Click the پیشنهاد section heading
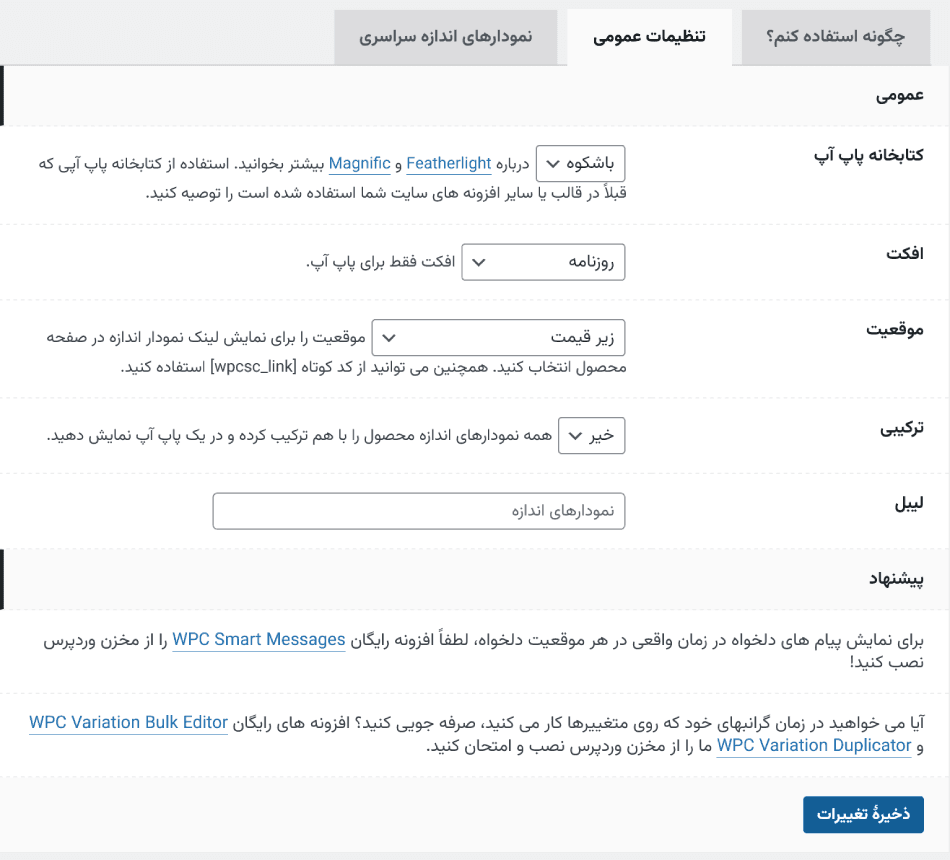 (897, 579)
